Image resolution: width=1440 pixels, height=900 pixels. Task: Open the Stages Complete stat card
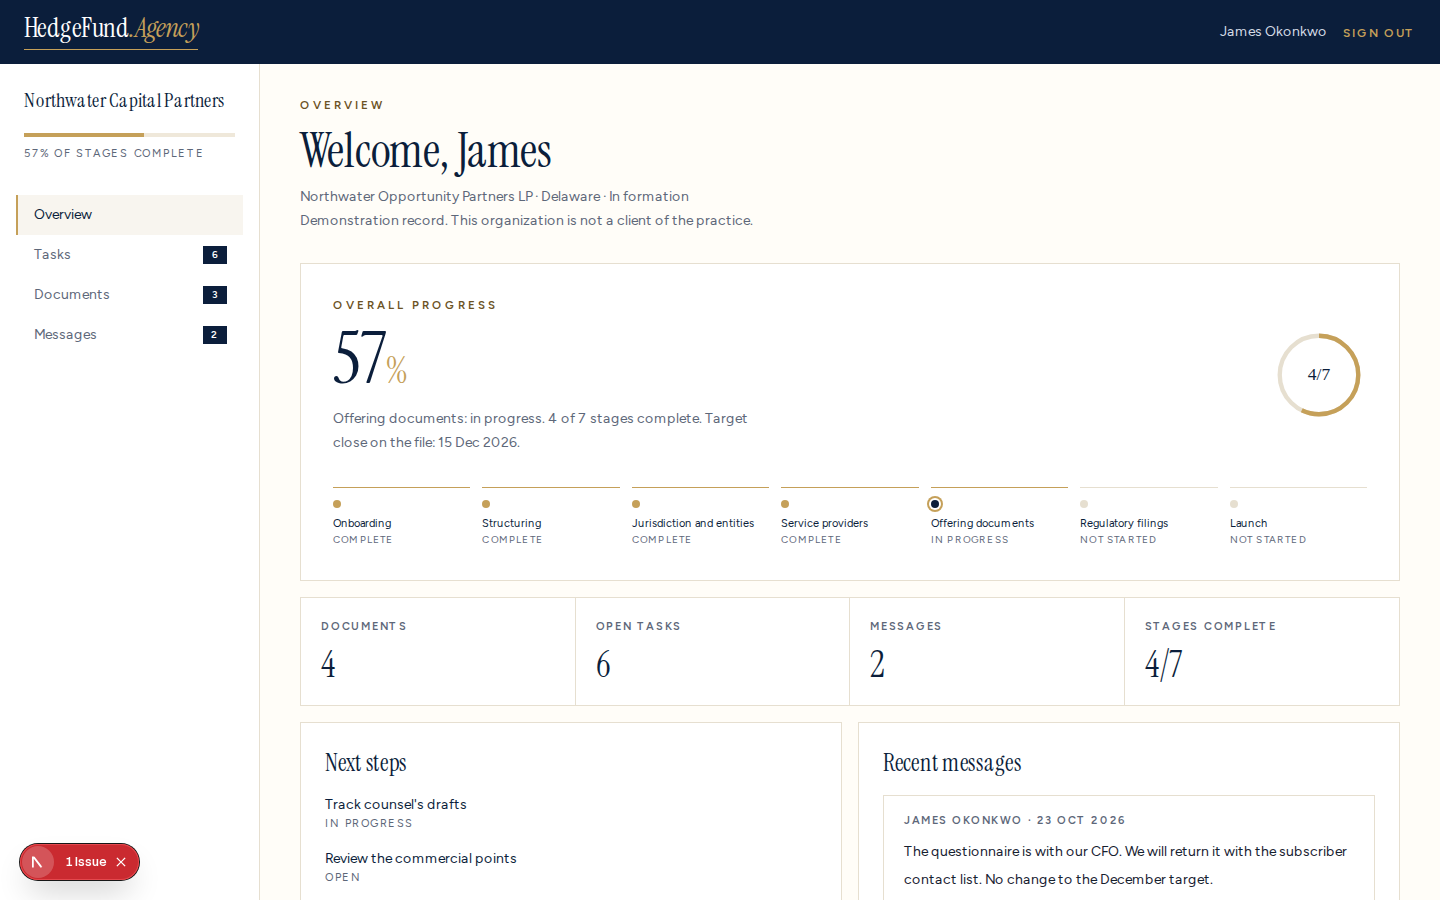point(1262,652)
